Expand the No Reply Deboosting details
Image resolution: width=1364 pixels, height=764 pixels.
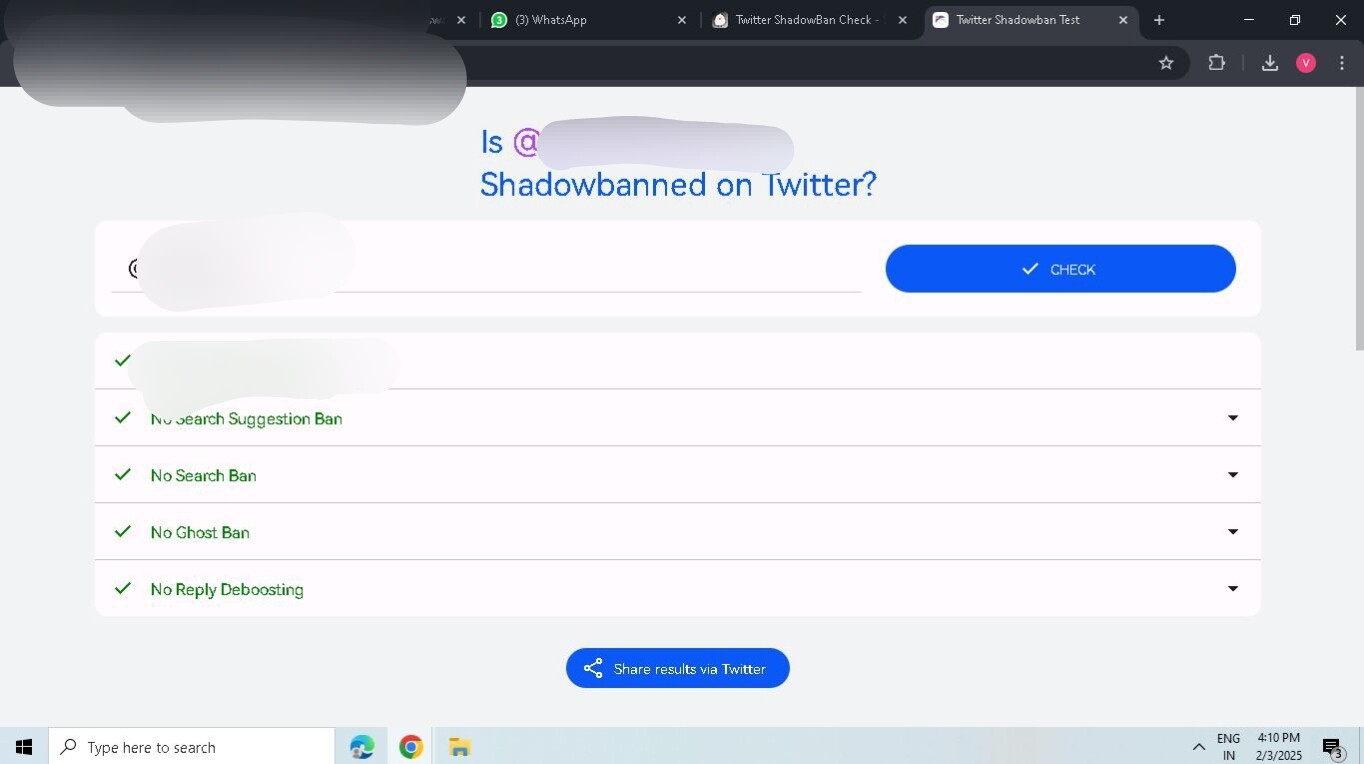[1232, 589]
